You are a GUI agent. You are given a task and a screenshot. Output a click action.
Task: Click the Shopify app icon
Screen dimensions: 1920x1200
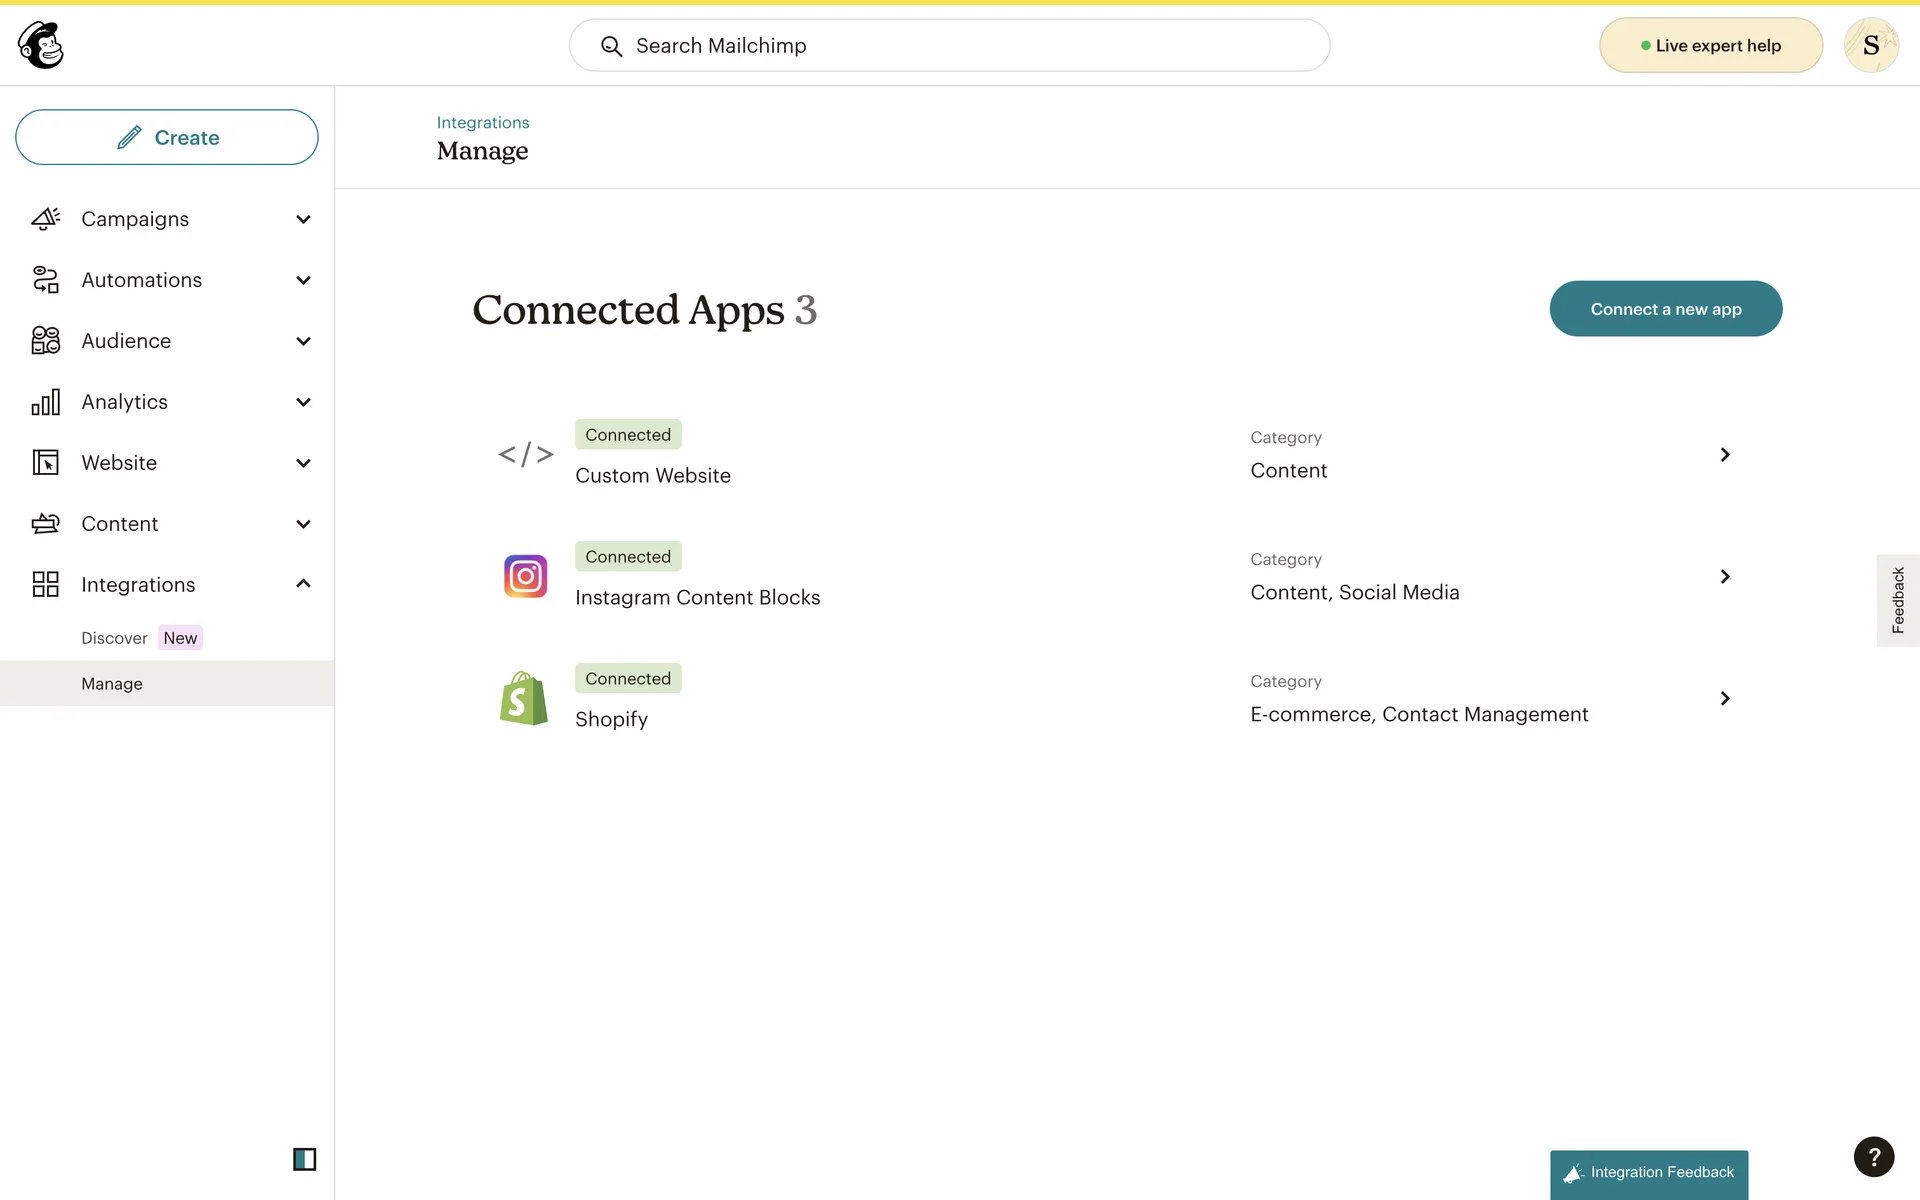click(524, 698)
